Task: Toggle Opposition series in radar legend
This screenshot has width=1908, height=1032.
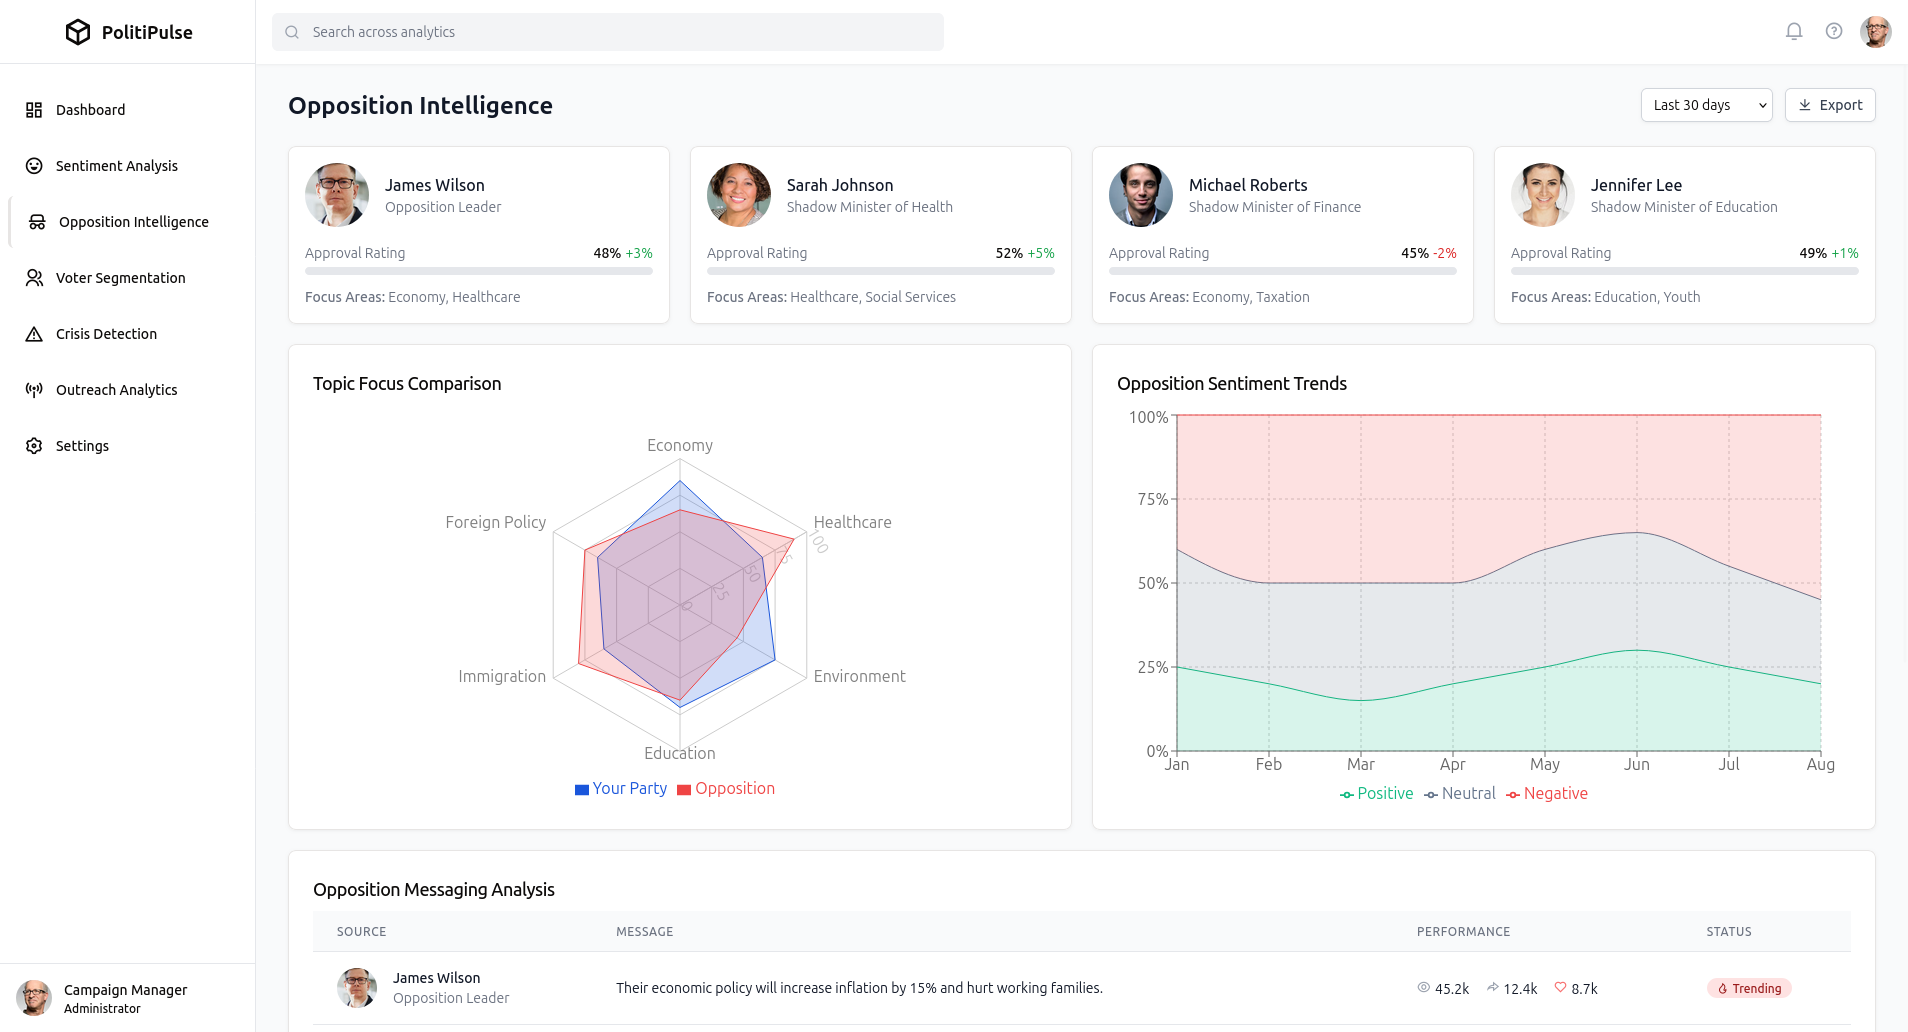Action: (726, 789)
